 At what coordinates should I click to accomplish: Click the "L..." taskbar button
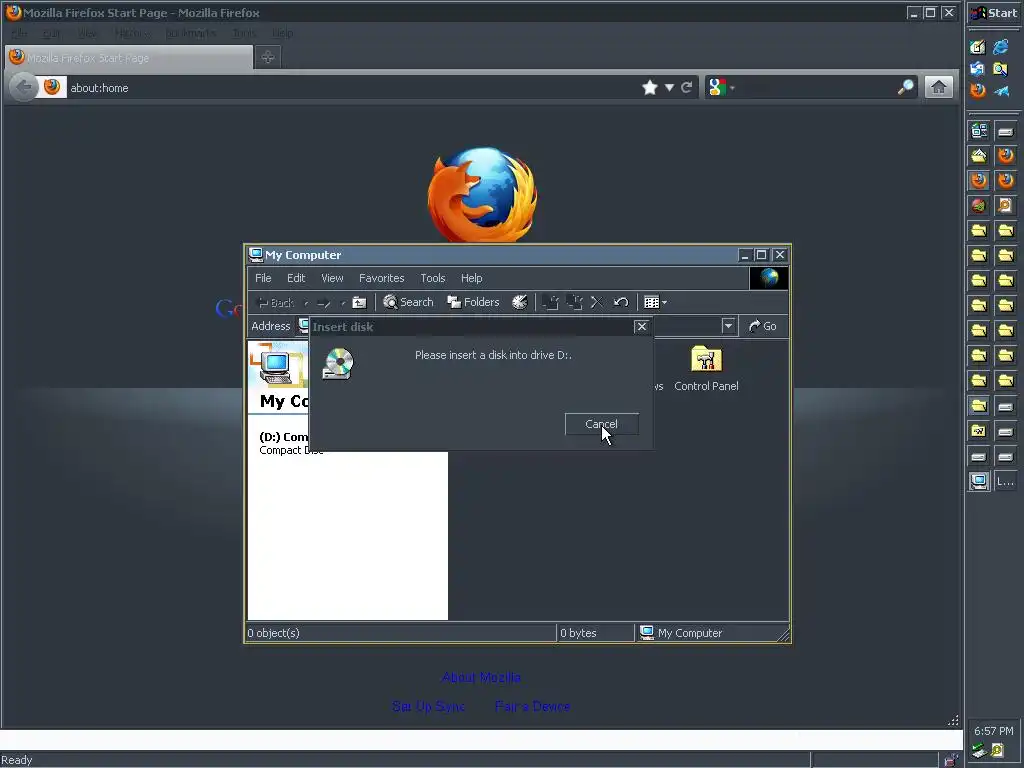click(x=1005, y=482)
